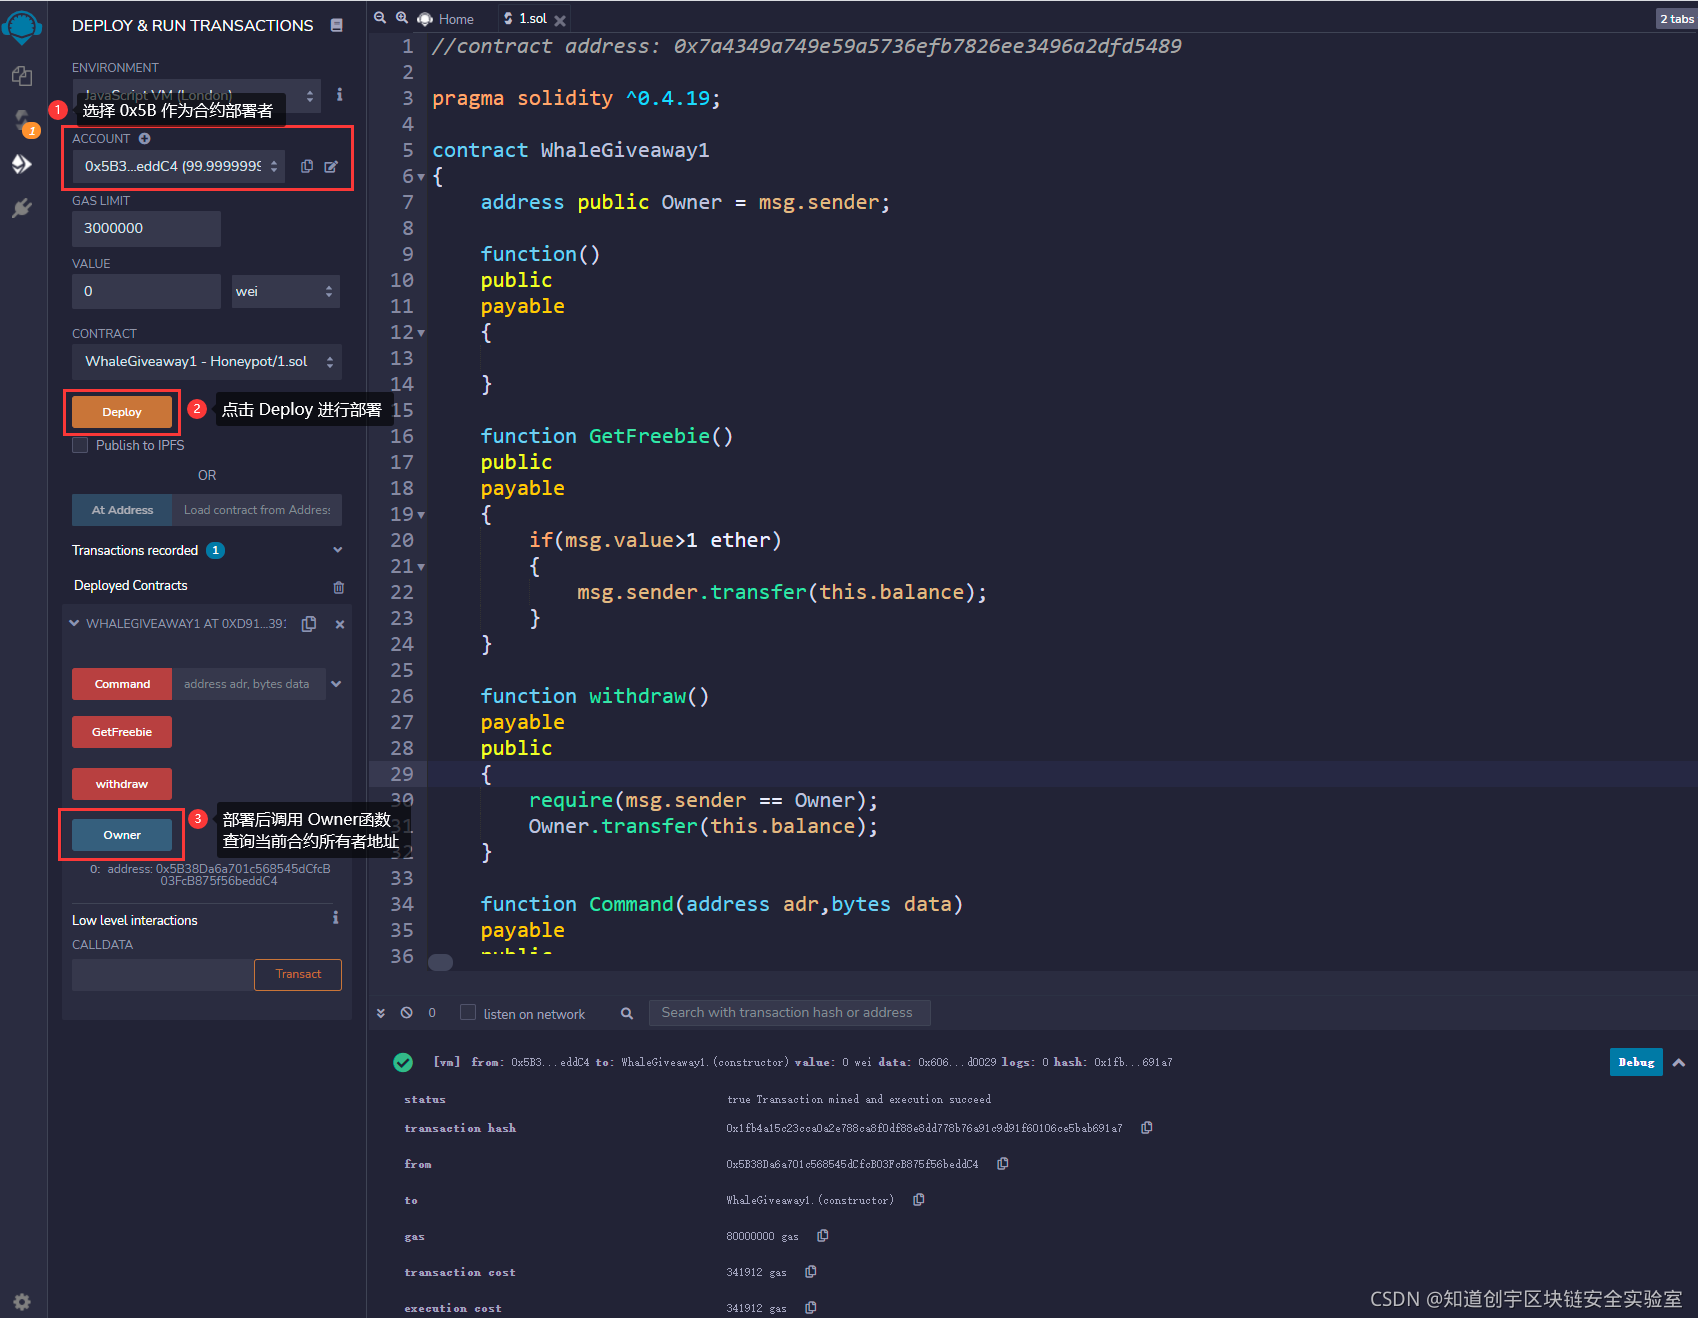The height and width of the screenshot is (1318, 1698).
Task: Toggle the listen on network checkbox
Action: pos(468,1012)
